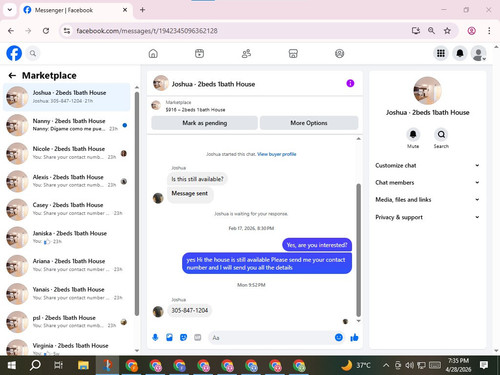Image resolution: width=500 pixels, height=375 pixels.
Task: Open Task View on the taskbar
Action: (59, 366)
